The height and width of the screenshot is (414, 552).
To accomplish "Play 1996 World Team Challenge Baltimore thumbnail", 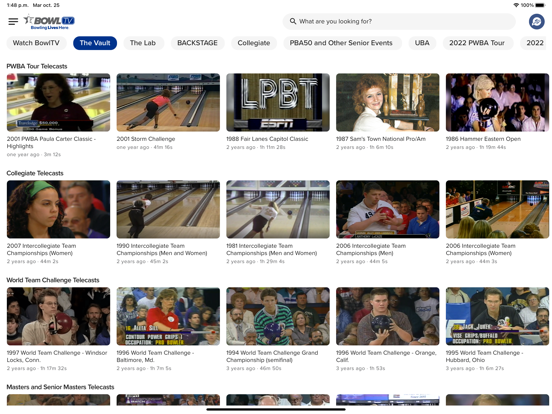I will click(168, 316).
